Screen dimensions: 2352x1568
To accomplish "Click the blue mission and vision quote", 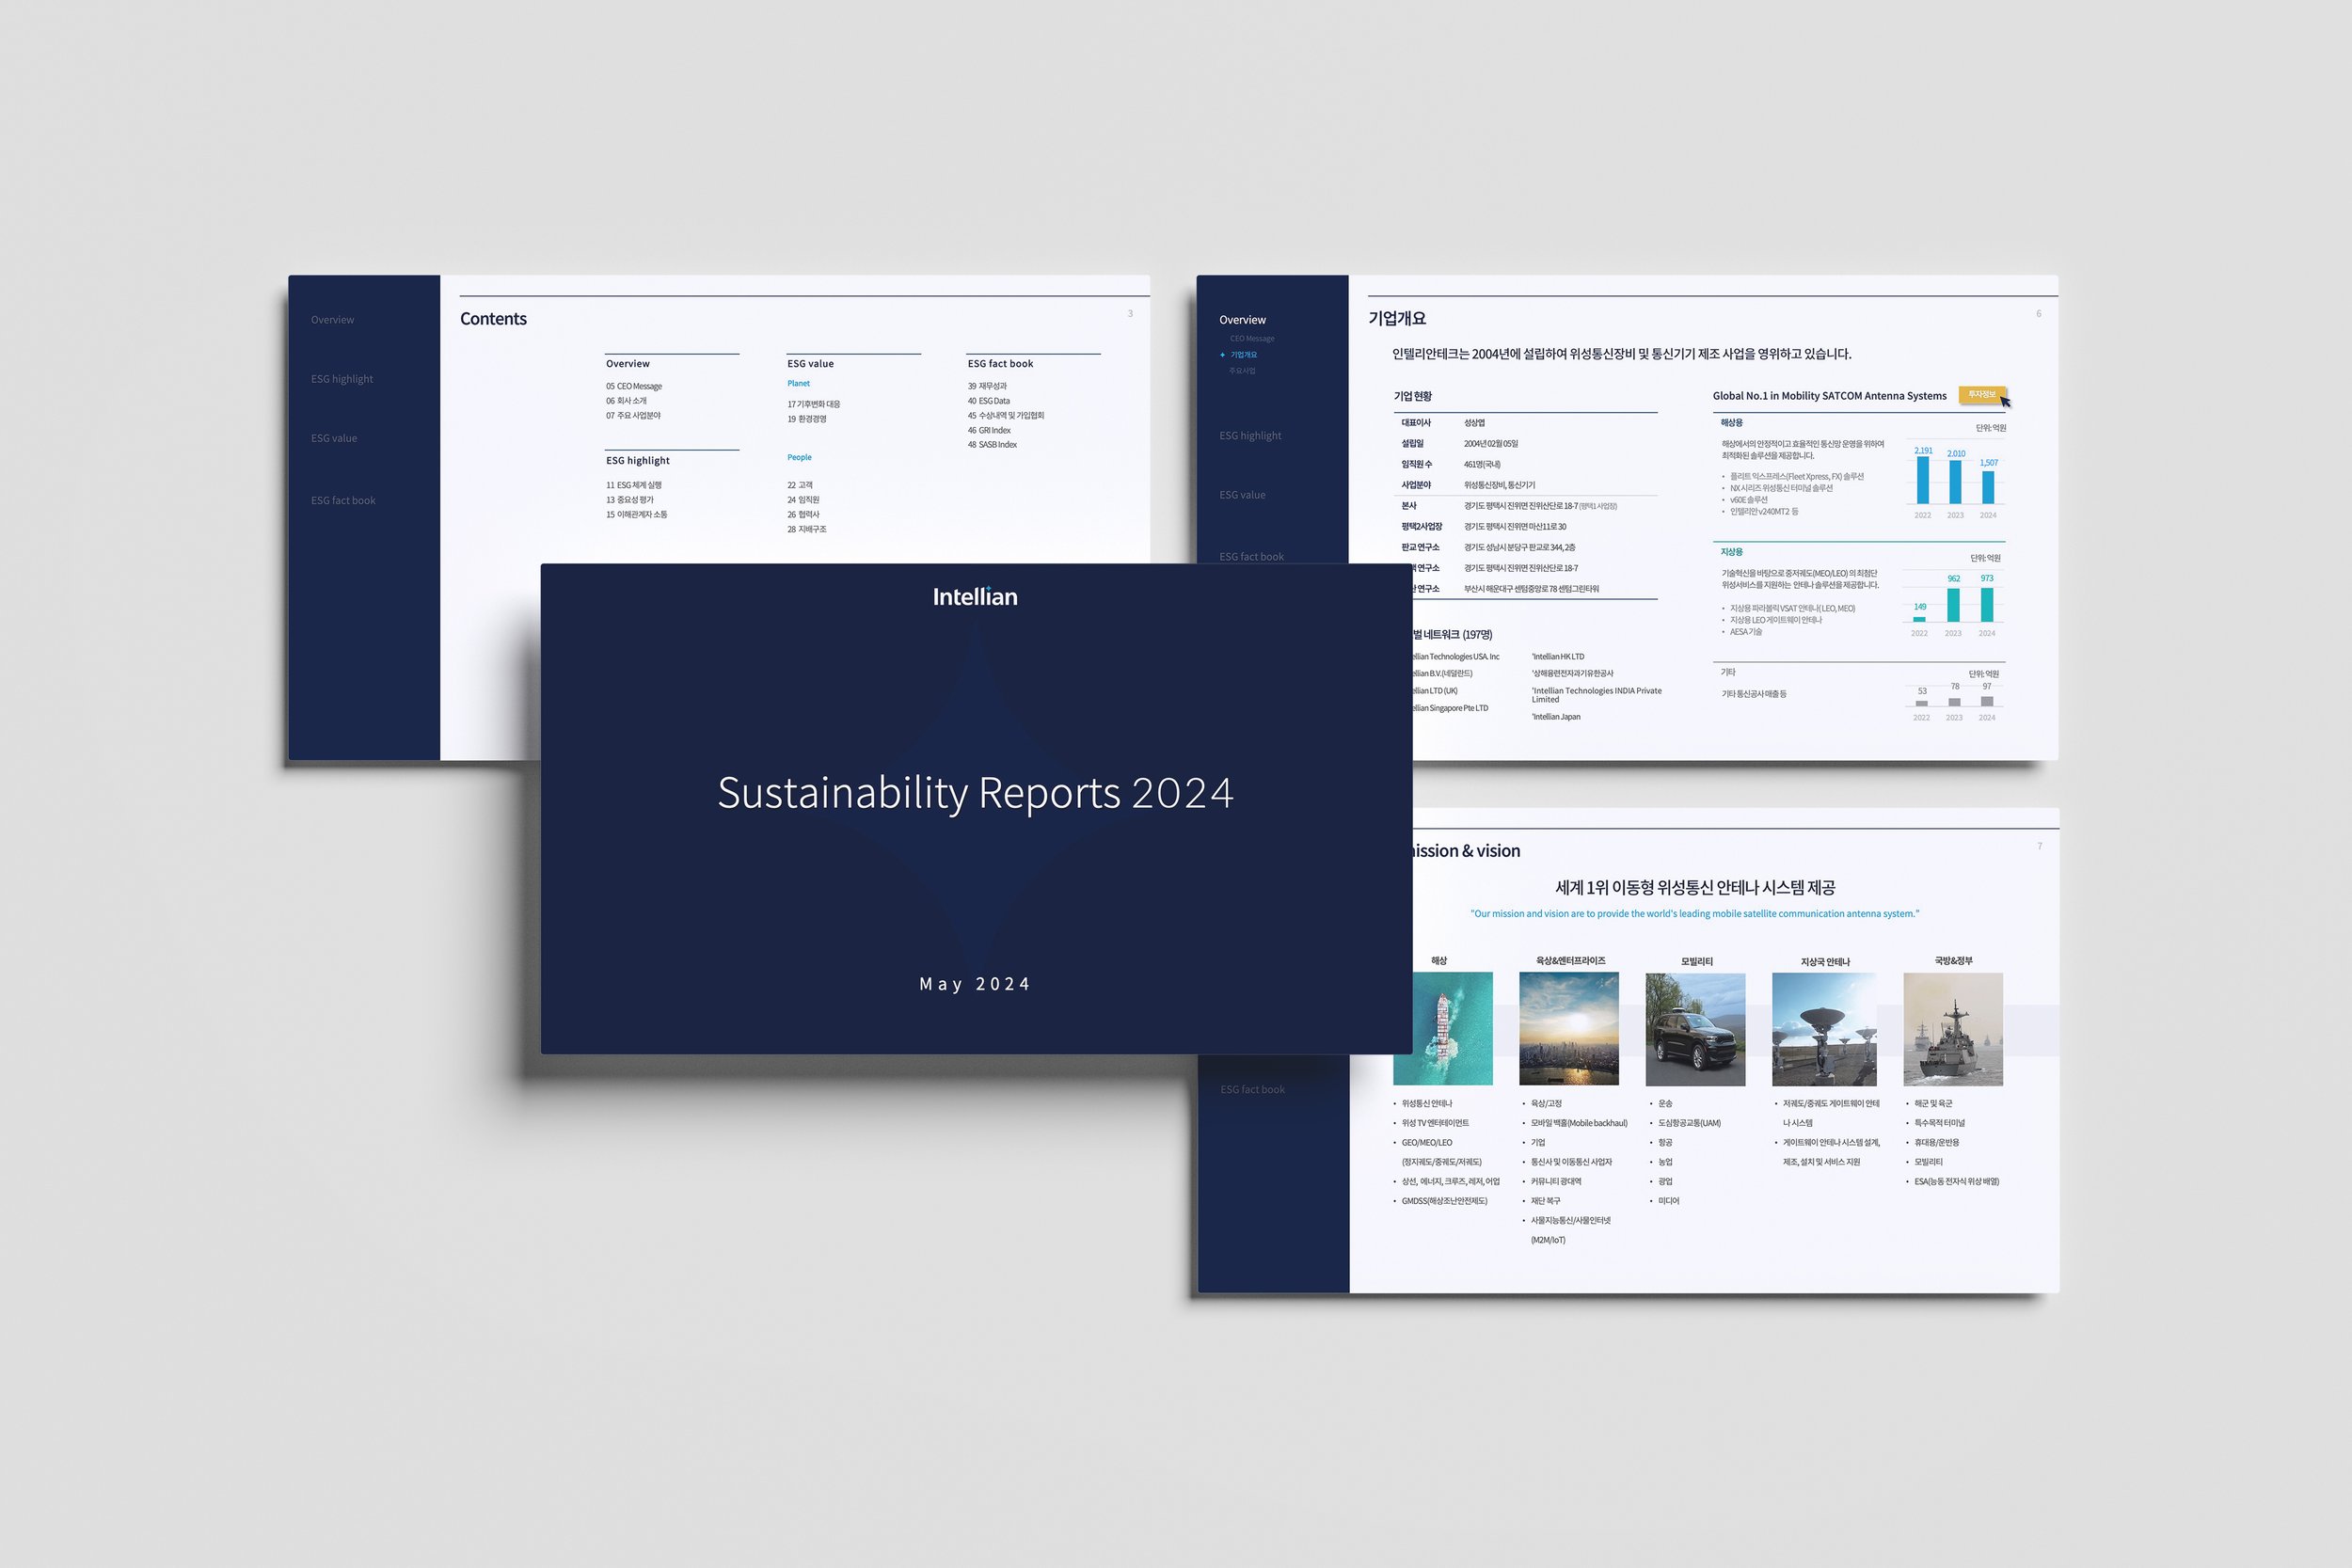I will coord(1694,914).
